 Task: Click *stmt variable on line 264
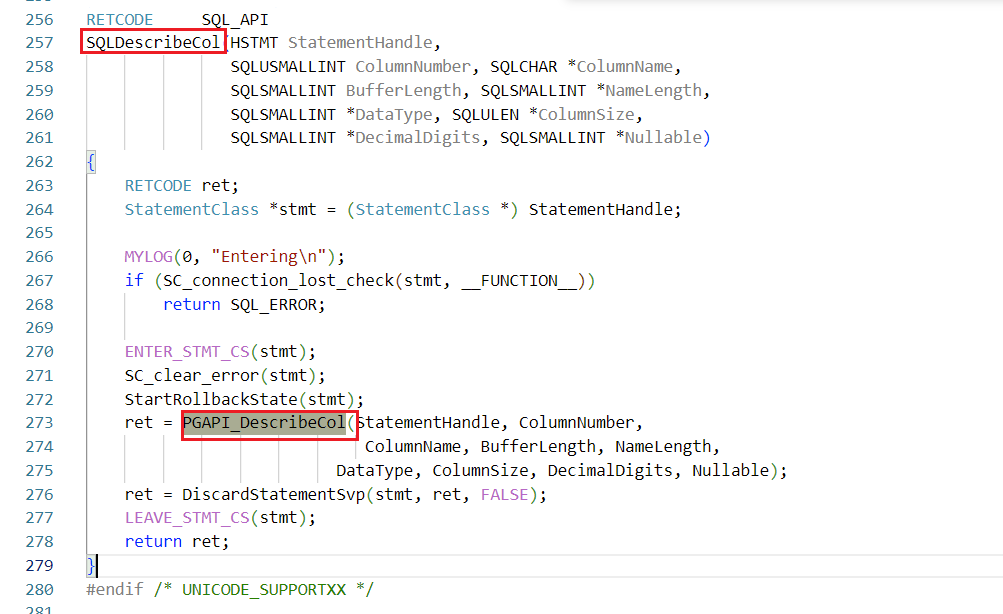[x=292, y=209]
